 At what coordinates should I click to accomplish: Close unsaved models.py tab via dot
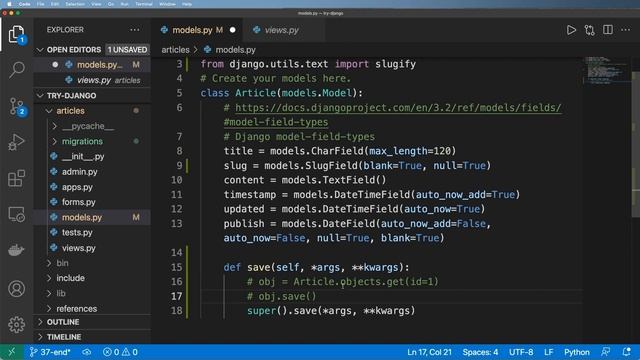(x=233, y=30)
